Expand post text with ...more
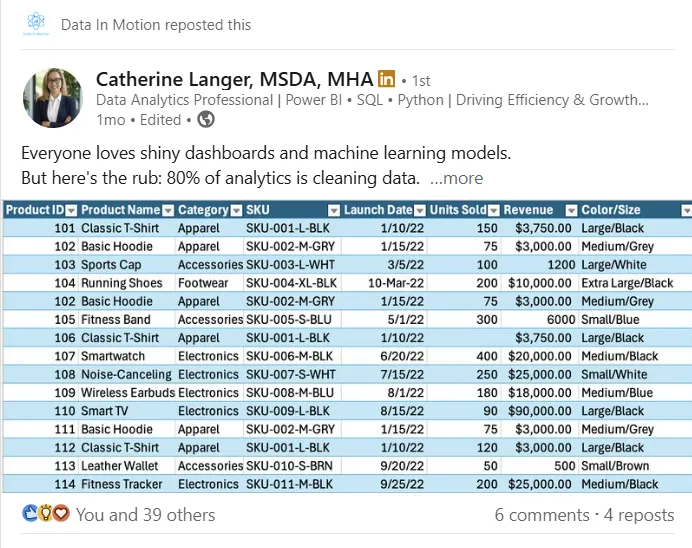 [456, 178]
